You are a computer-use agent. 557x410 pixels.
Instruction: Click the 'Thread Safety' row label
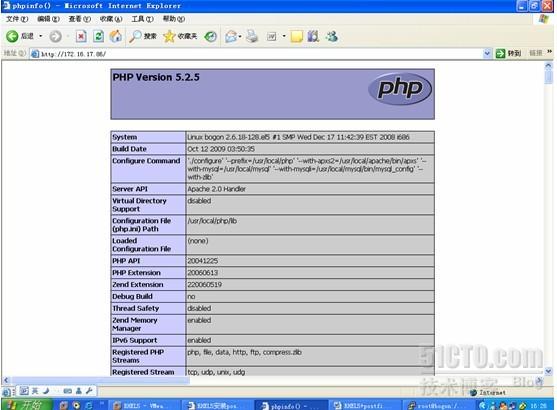pos(136,308)
